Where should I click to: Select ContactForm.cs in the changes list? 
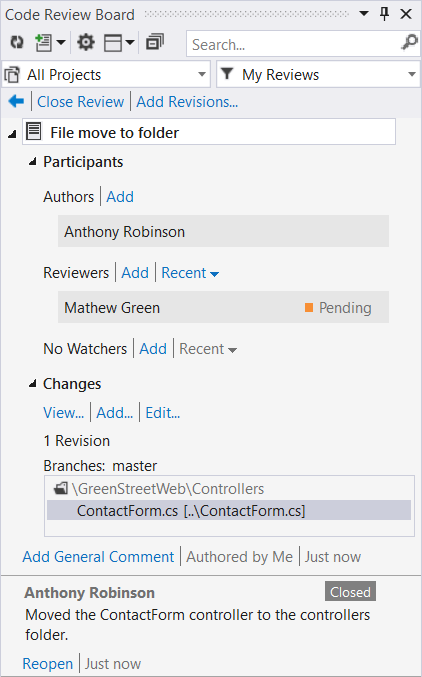click(229, 511)
